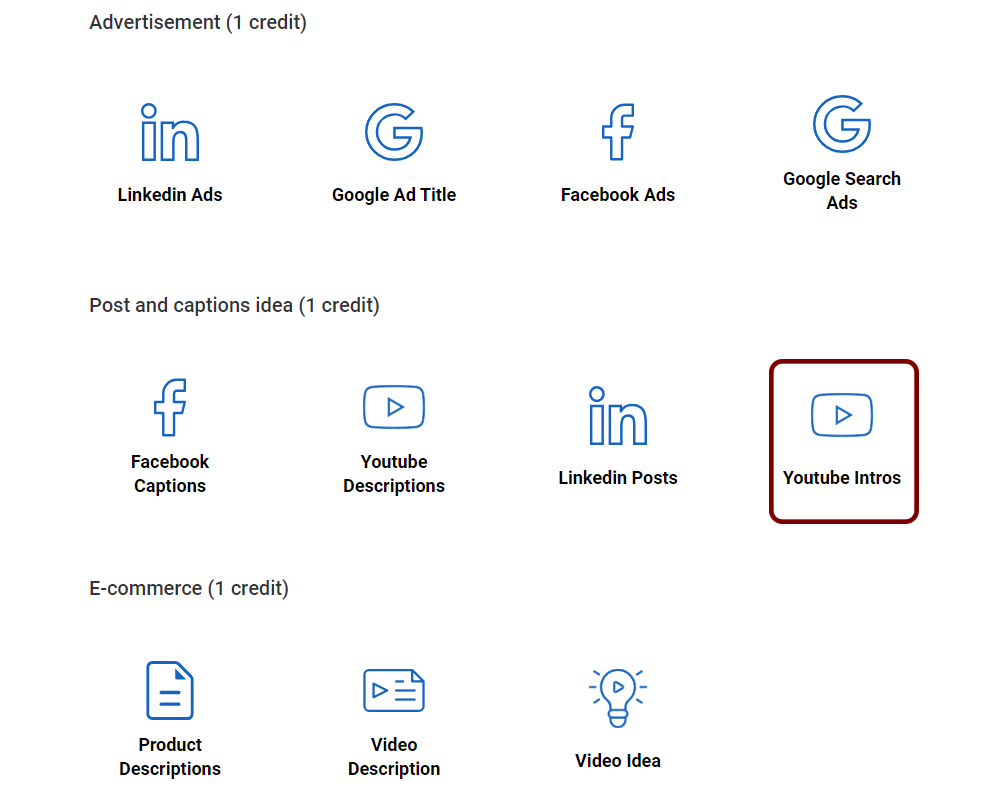The height and width of the screenshot is (800, 1000).
Task: Click the 'Google Search Ads' label
Action: pos(842,191)
